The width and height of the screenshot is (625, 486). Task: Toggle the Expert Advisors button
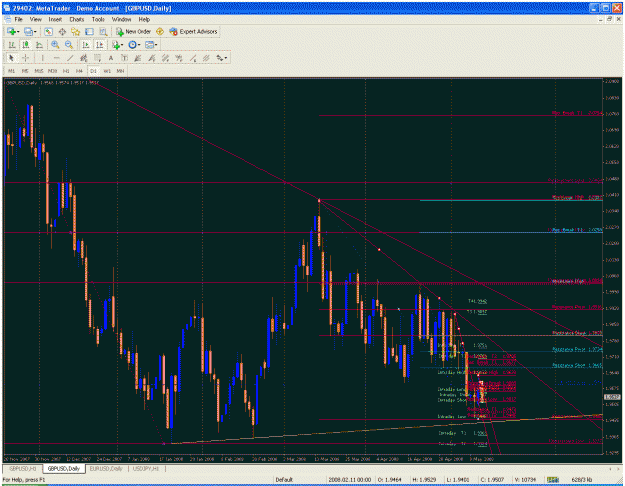193,31
